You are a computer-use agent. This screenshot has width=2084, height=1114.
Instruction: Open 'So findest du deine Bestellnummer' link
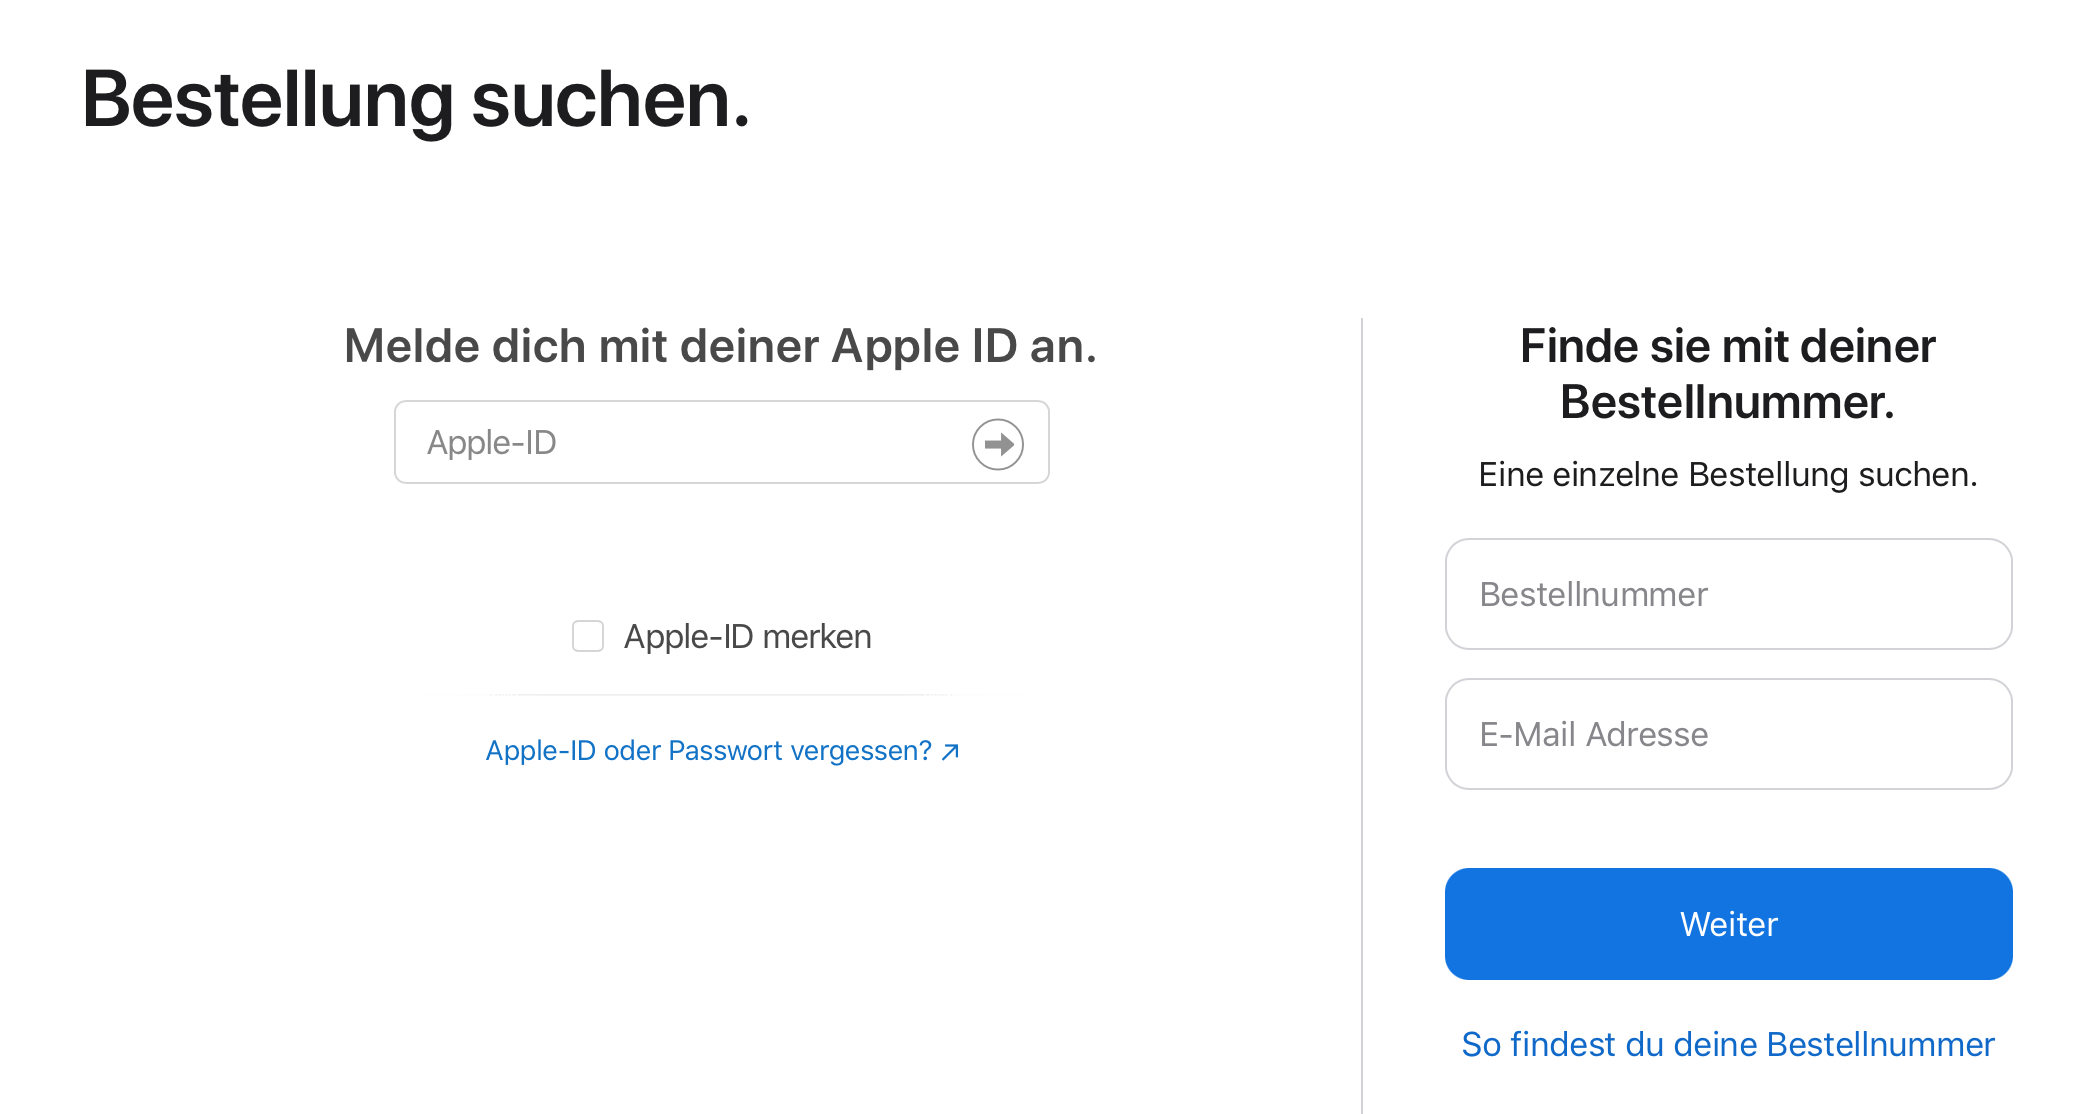point(1727,1044)
